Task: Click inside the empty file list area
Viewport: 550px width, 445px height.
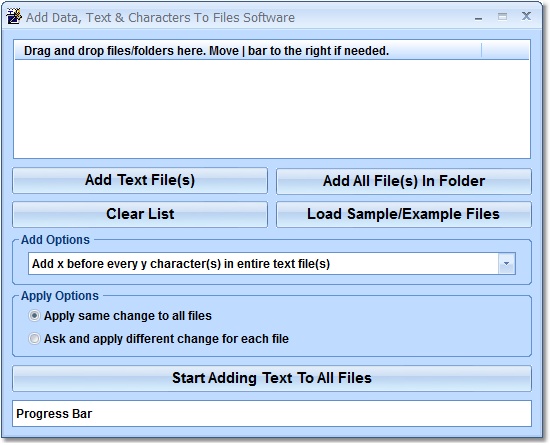Action: click(x=272, y=109)
